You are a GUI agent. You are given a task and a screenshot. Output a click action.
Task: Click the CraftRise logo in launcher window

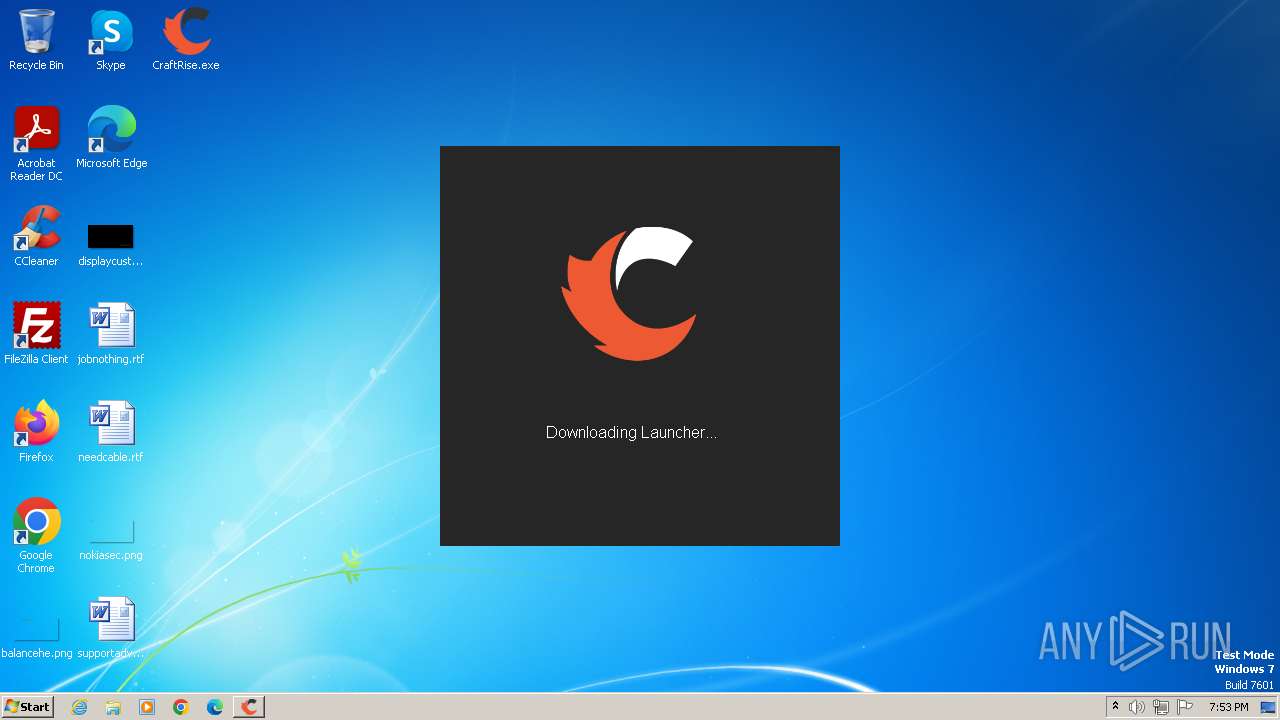pyautogui.click(x=629, y=294)
